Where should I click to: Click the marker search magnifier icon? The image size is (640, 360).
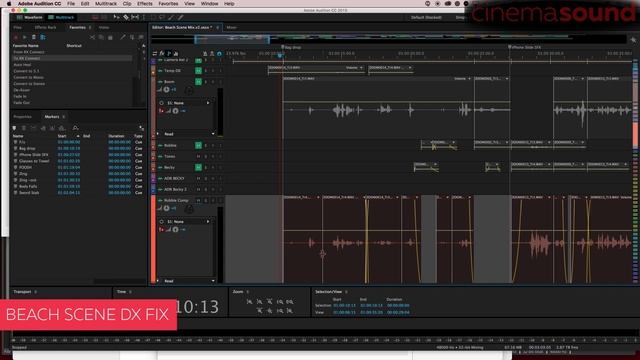tap(76, 128)
